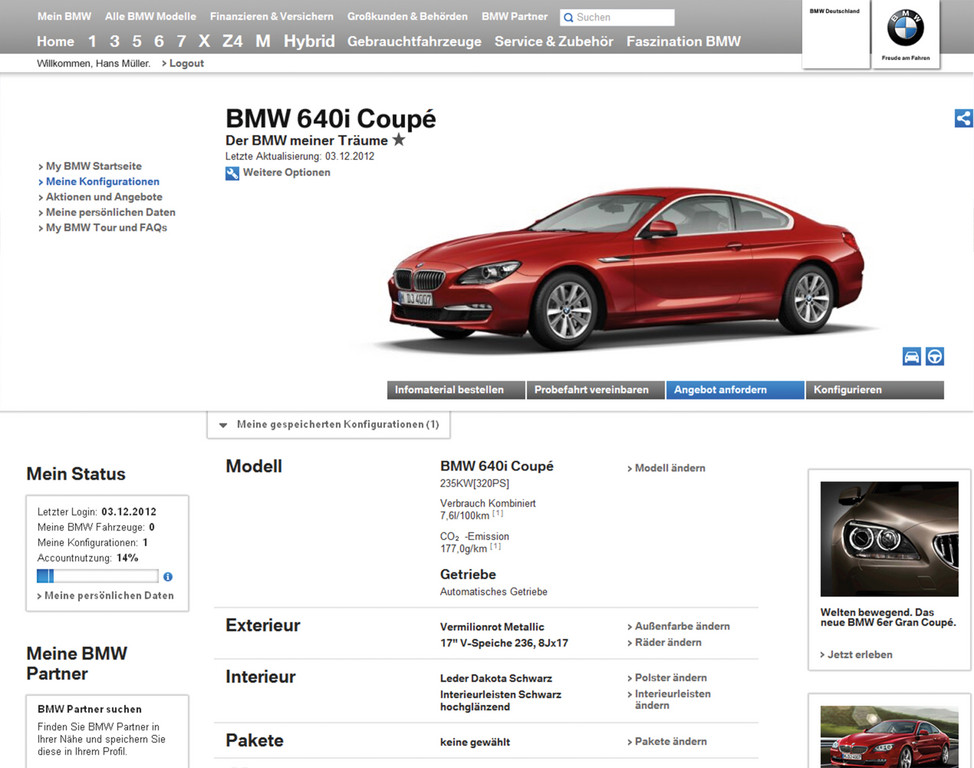Select the X models nav item
Screen dimensions: 974x768
[x=204, y=42]
